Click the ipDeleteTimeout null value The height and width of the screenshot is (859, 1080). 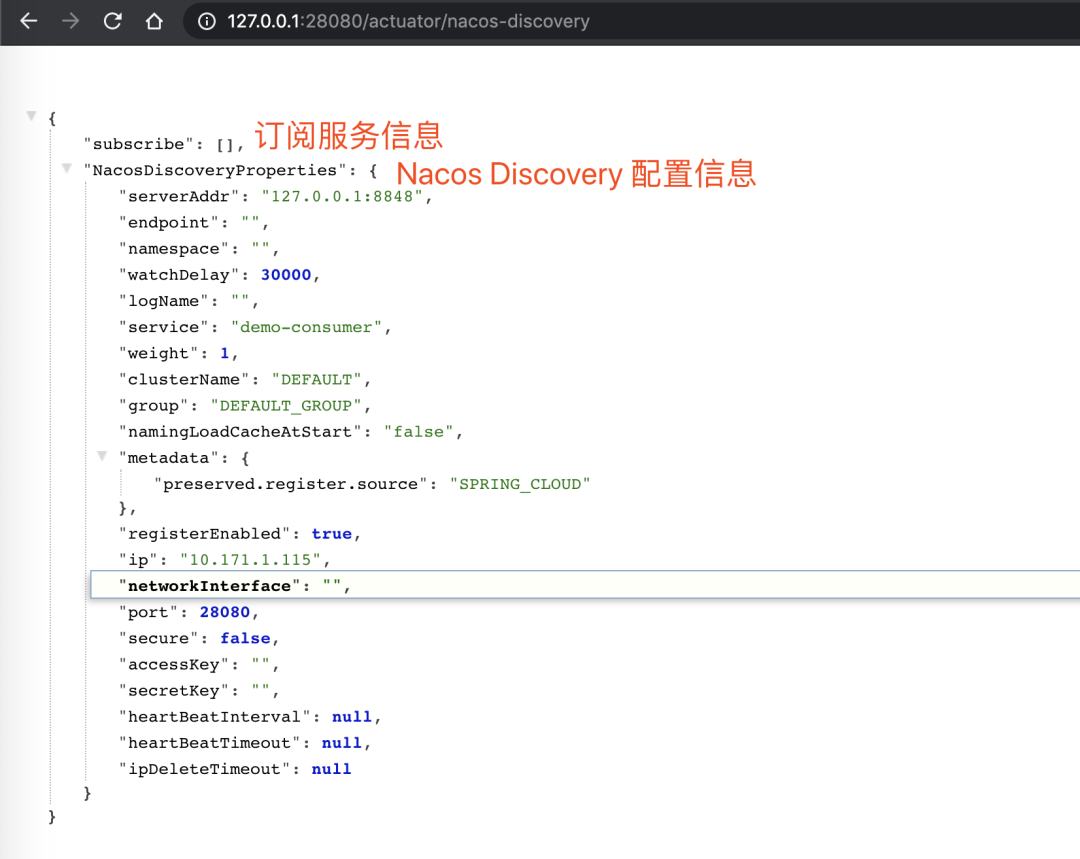pyautogui.click(x=331, y=769)
